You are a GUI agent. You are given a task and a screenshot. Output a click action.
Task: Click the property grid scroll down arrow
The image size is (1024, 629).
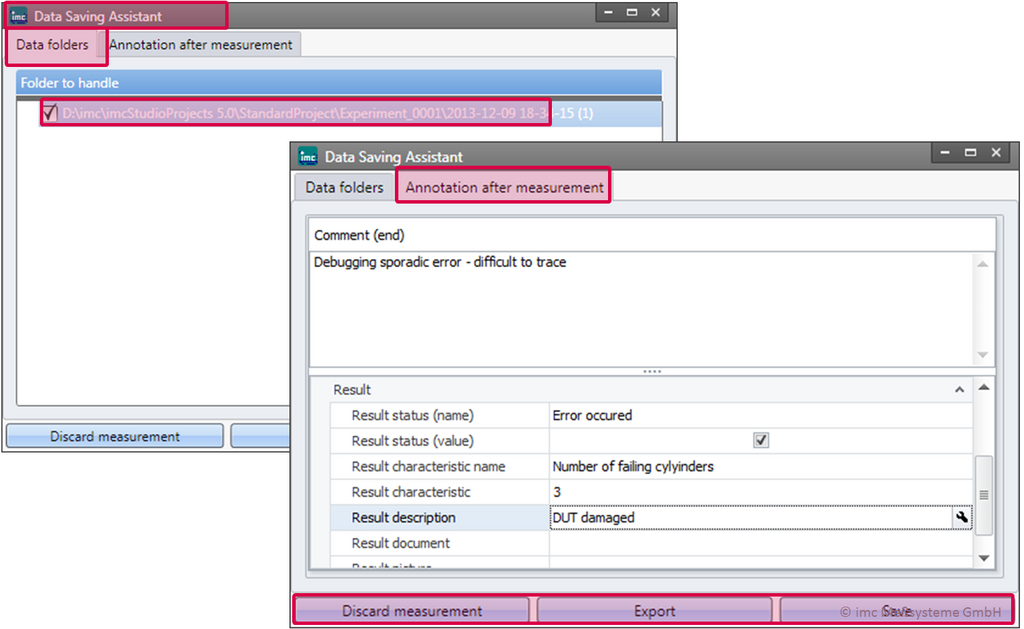[x=983, y=558]
